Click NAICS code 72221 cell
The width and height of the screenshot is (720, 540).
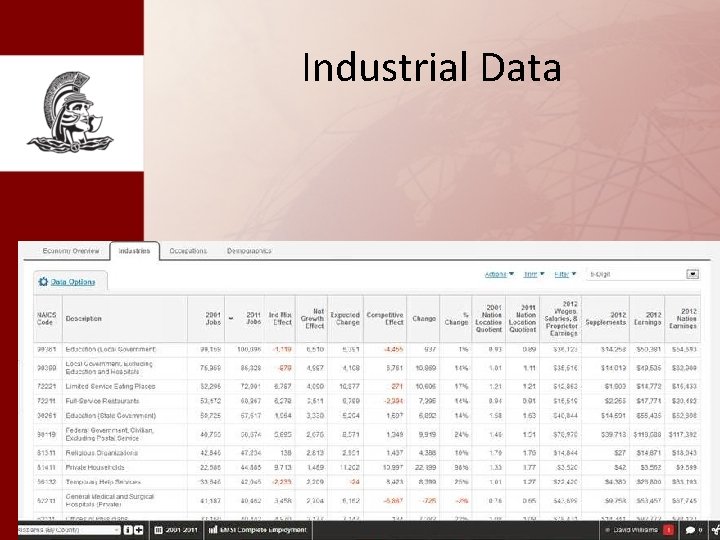pyautogui.click(x=46, y=387)
